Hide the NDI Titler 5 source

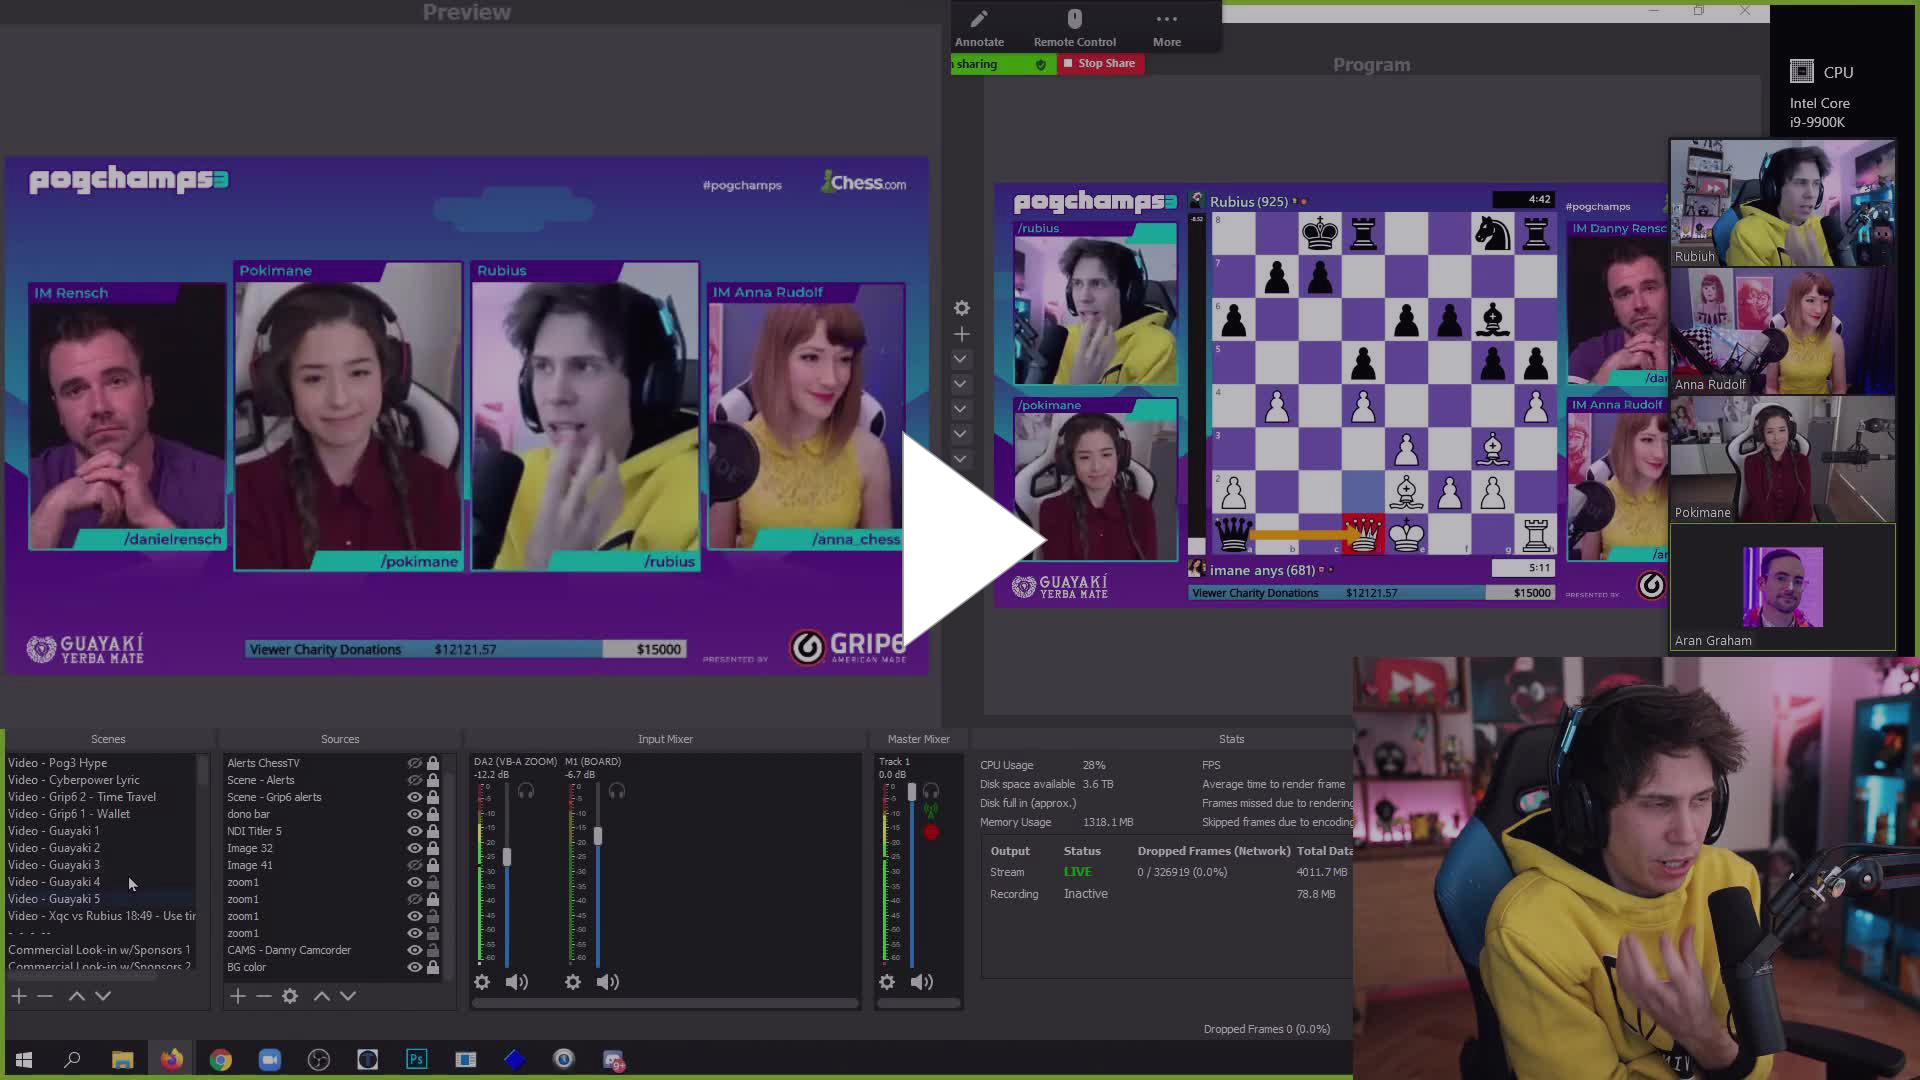coord(414,831)
